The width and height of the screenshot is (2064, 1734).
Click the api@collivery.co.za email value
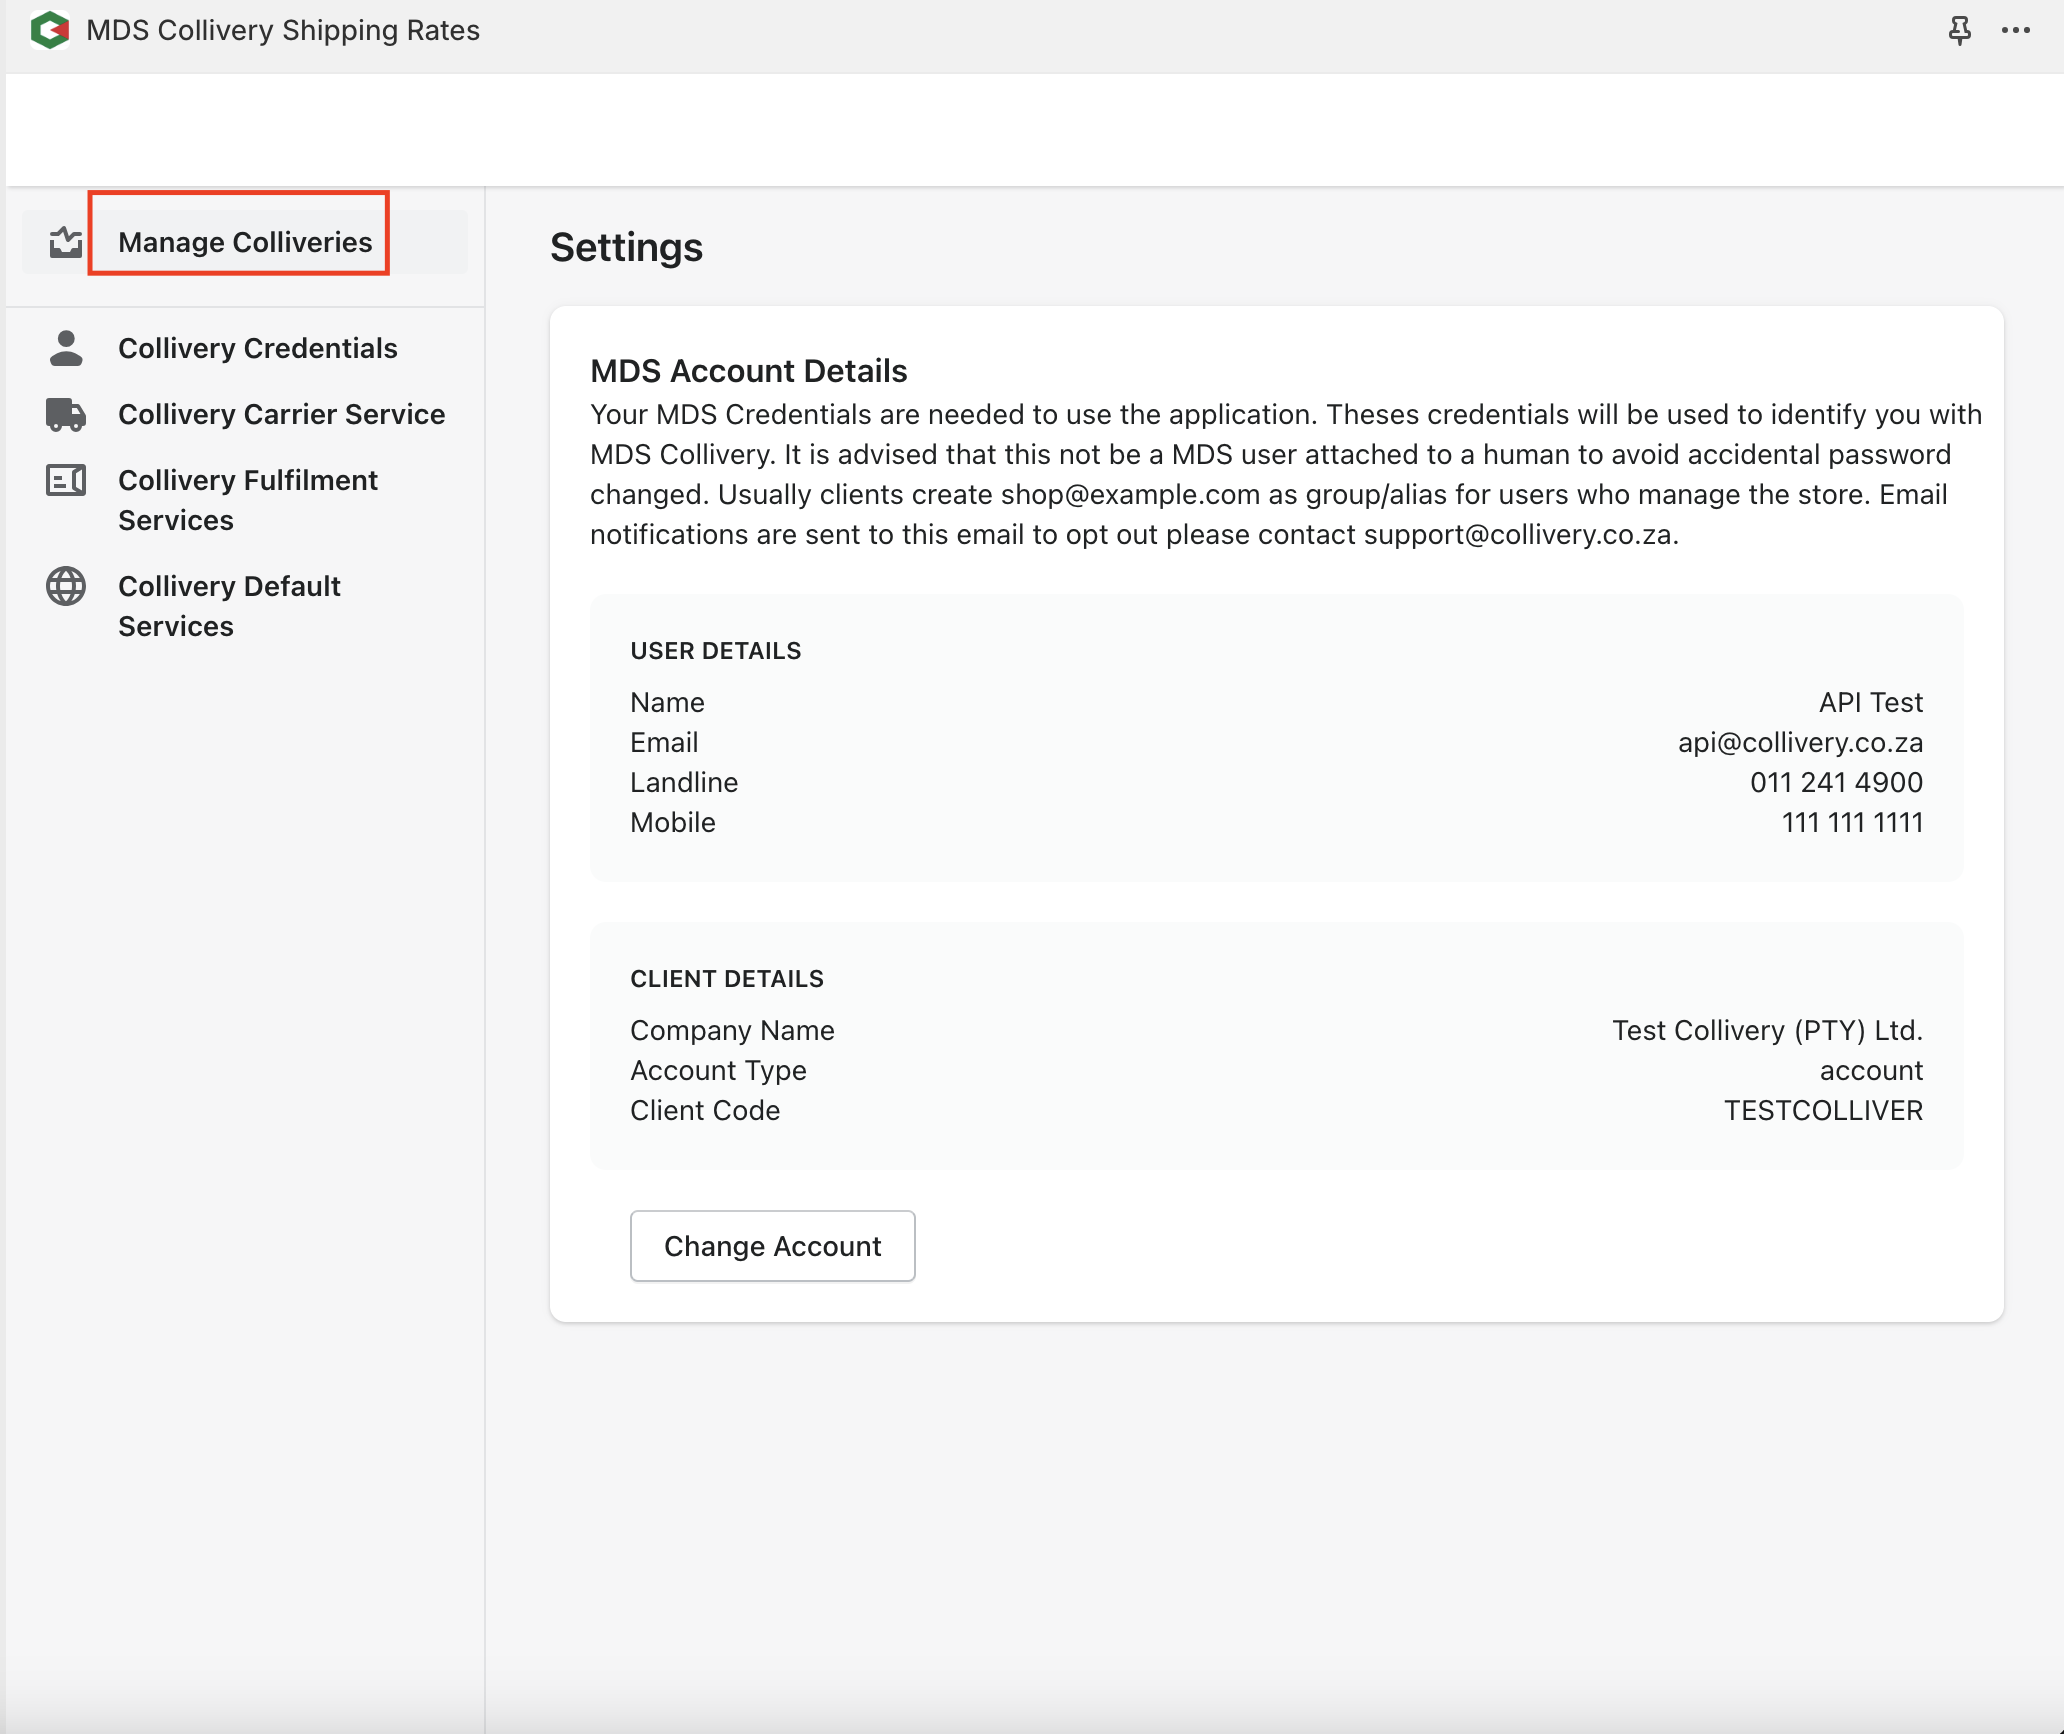[1799, 742]
